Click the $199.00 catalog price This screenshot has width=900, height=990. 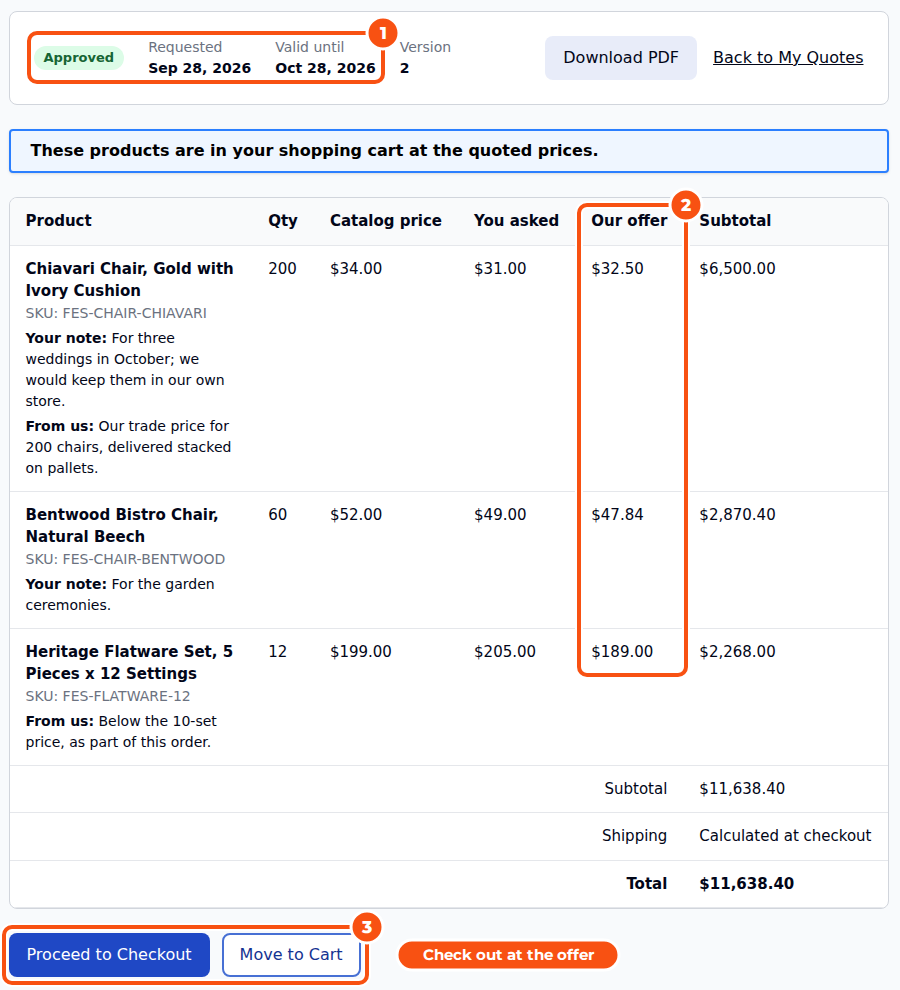[361, 652]
